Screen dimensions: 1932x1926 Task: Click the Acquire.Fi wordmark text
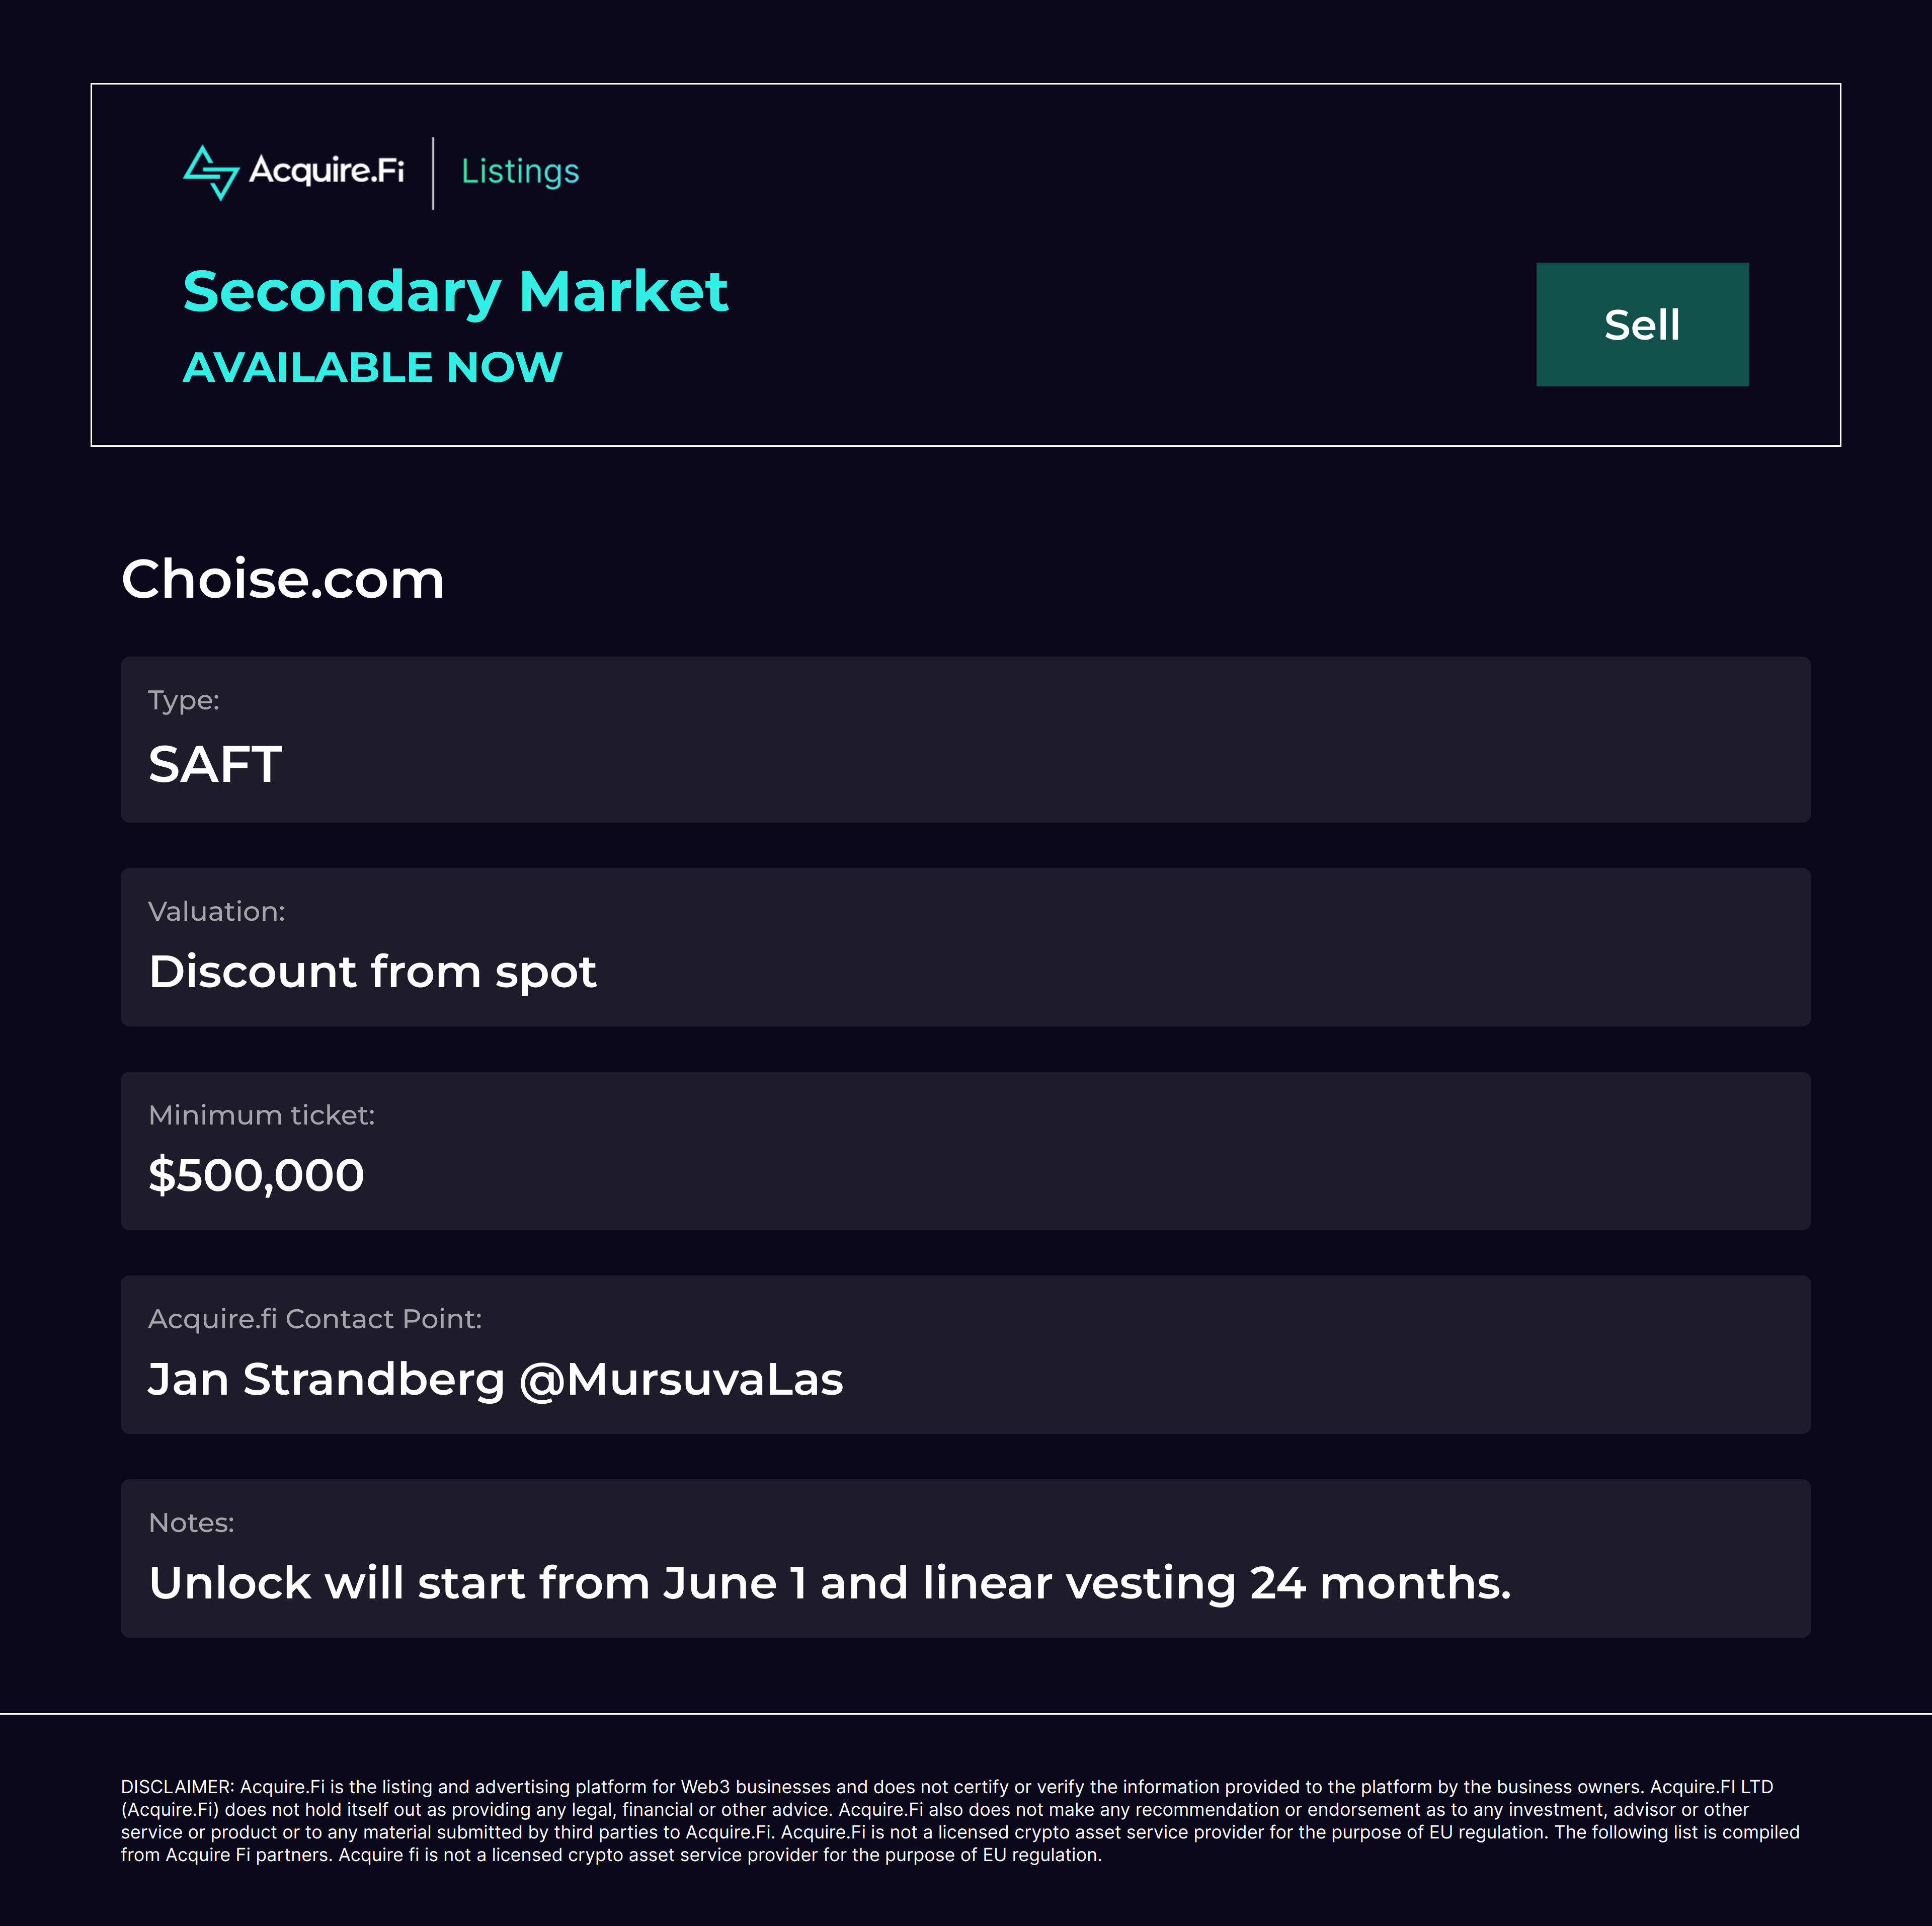[326, 171]
